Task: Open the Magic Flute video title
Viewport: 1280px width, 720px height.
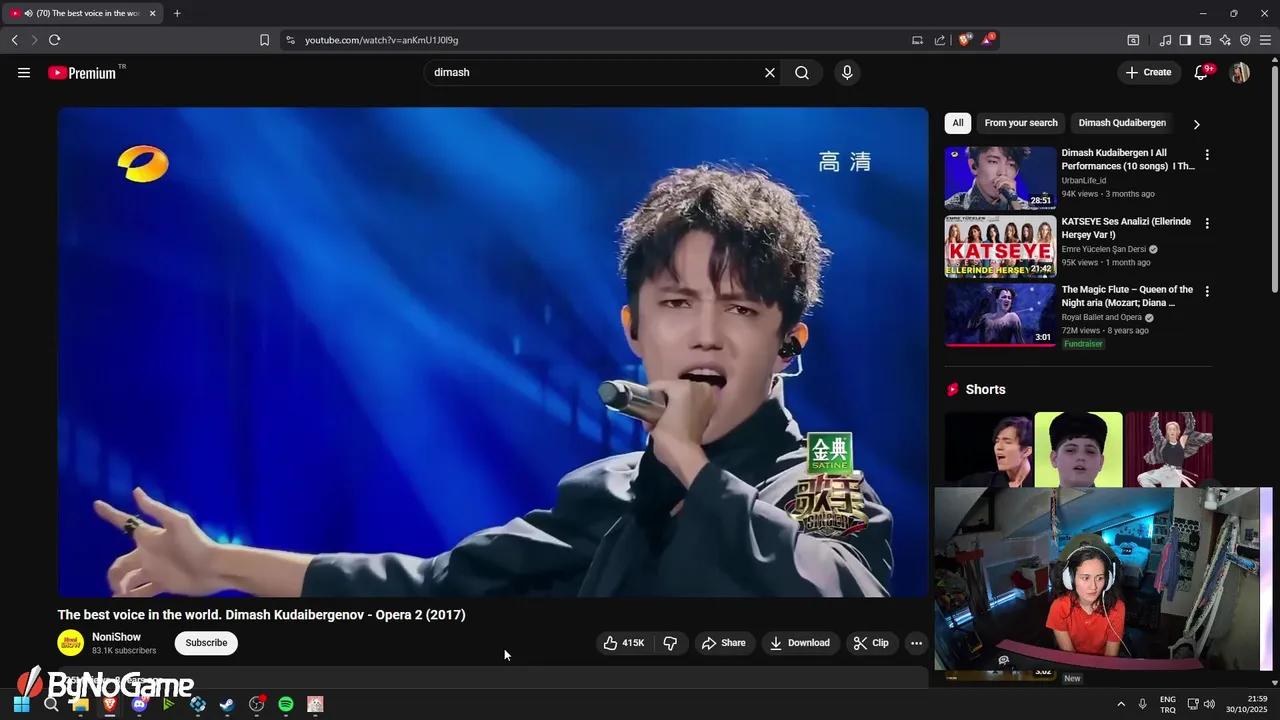Action: click(x=1127, y=296)
